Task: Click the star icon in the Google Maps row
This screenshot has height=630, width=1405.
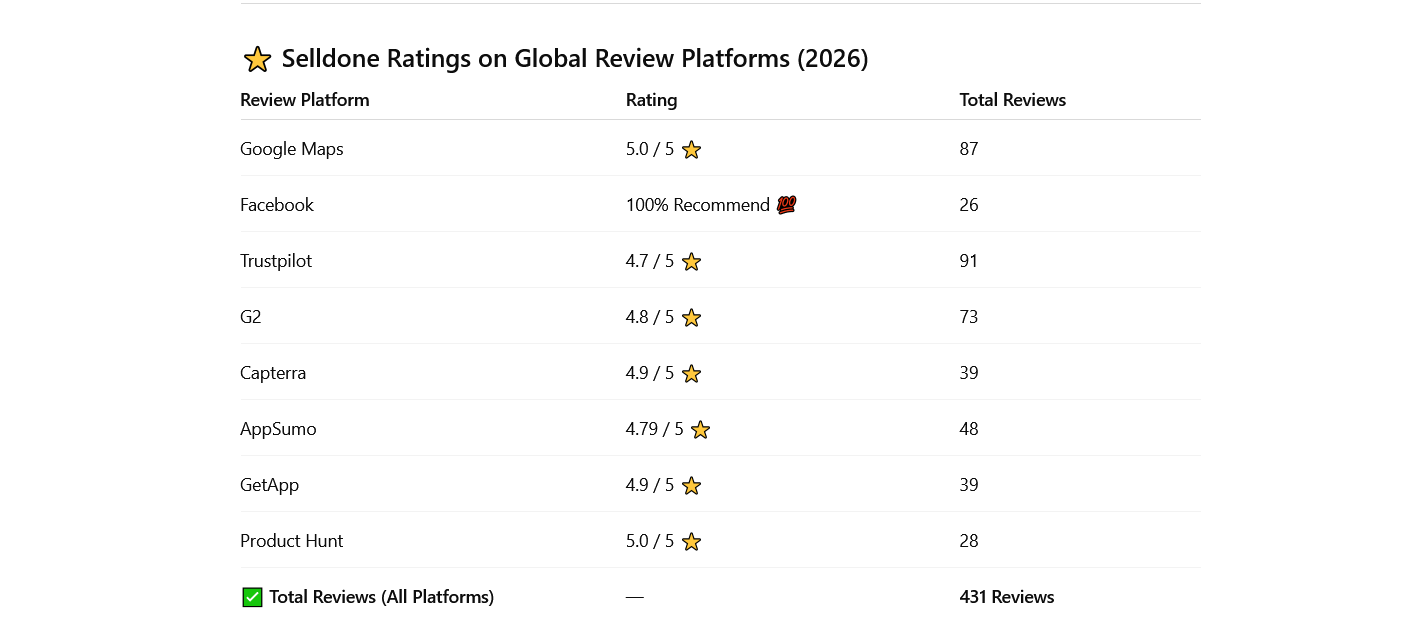Action: coord(691,150)
